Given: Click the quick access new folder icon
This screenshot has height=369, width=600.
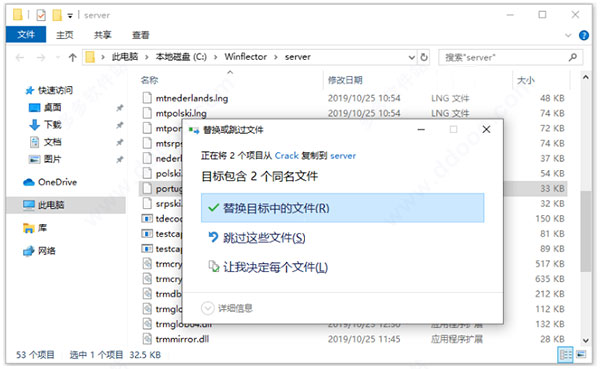Looking at the screenshot, I should pos(57,15).
